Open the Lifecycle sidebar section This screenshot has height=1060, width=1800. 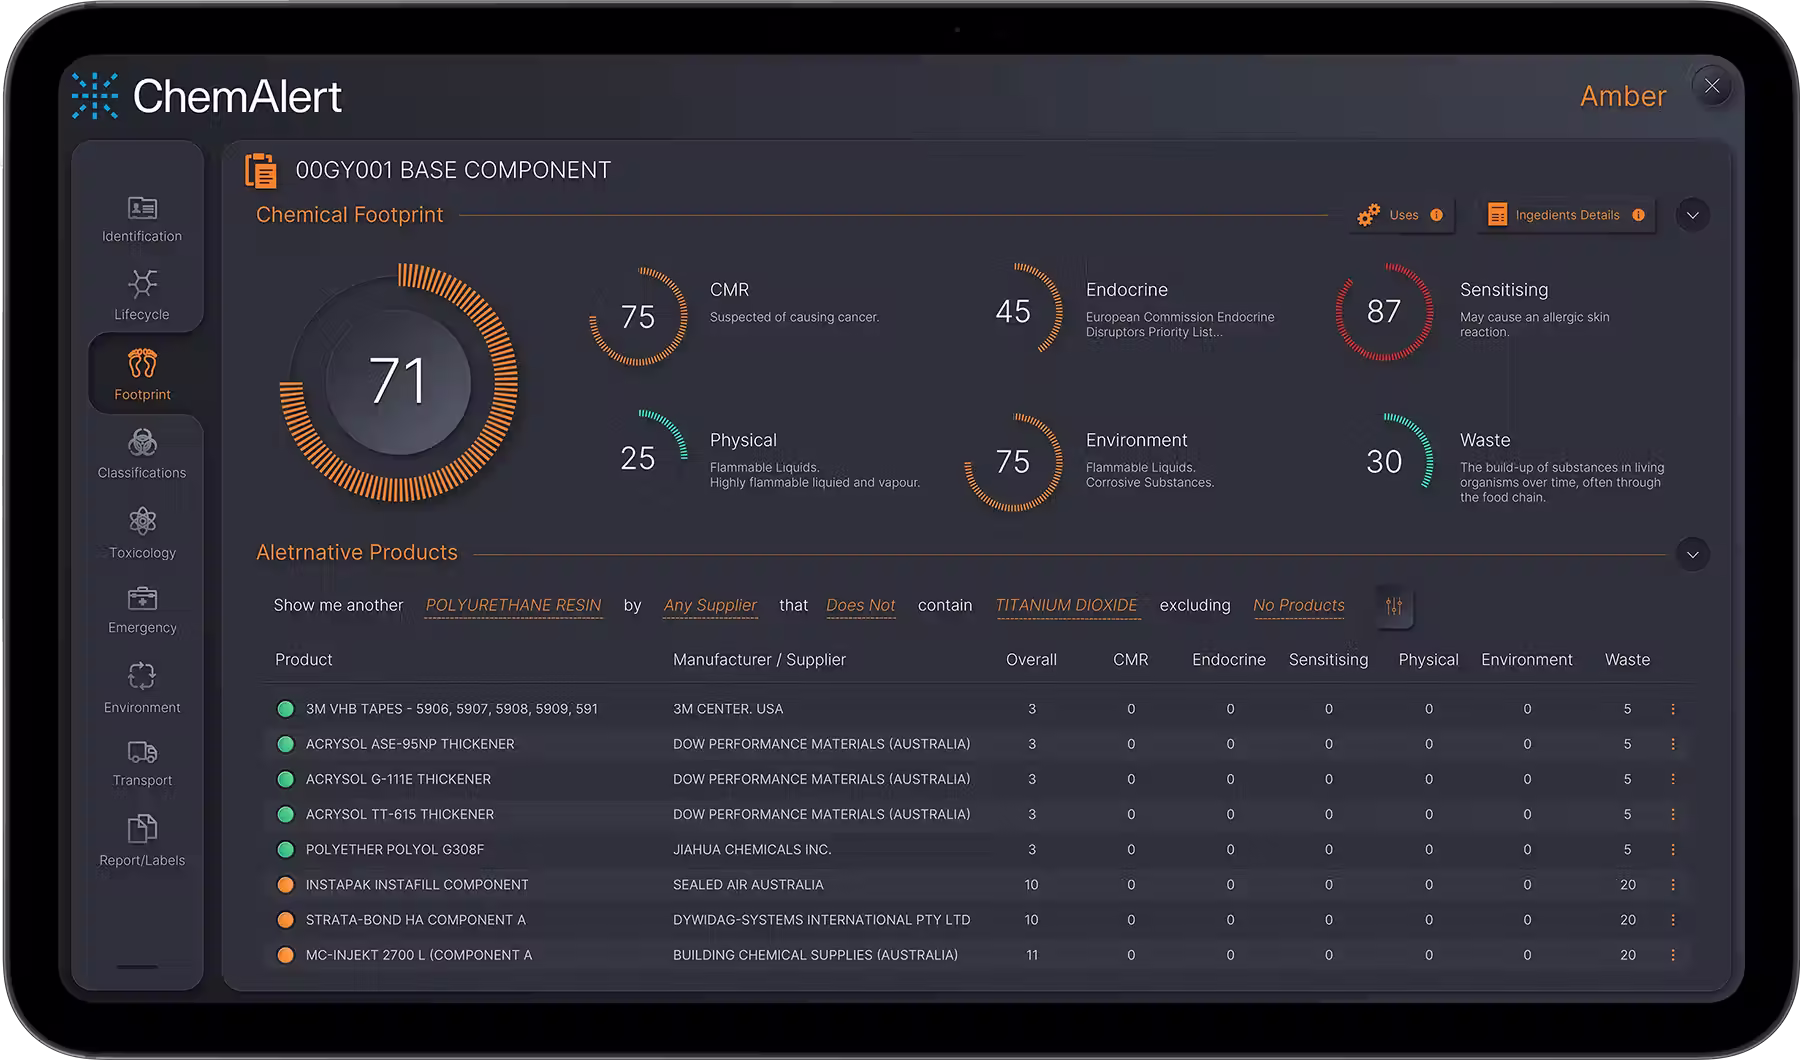[x=142, y=295]
